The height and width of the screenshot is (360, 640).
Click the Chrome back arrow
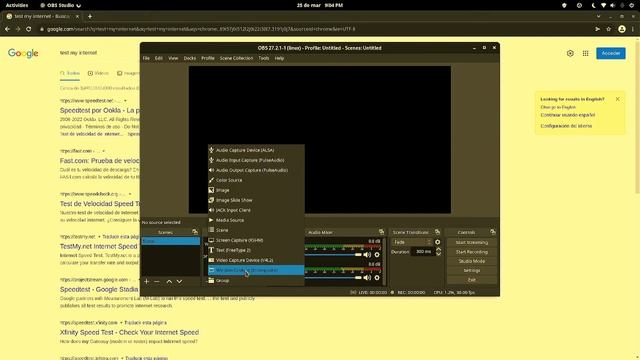pos(7,29)
